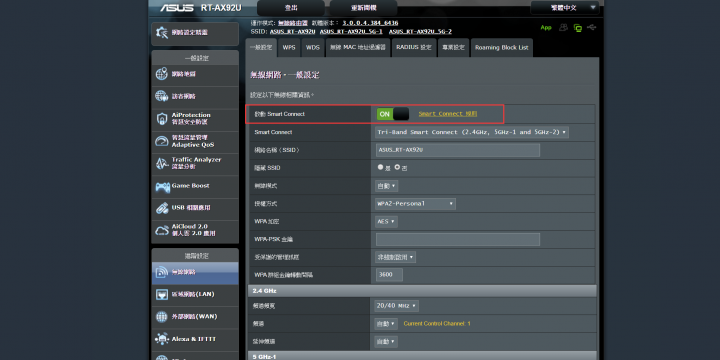This screenshot has width=720, height=360.
Task: Open the Game Boost gamepad icon
Action: point(162,186)
